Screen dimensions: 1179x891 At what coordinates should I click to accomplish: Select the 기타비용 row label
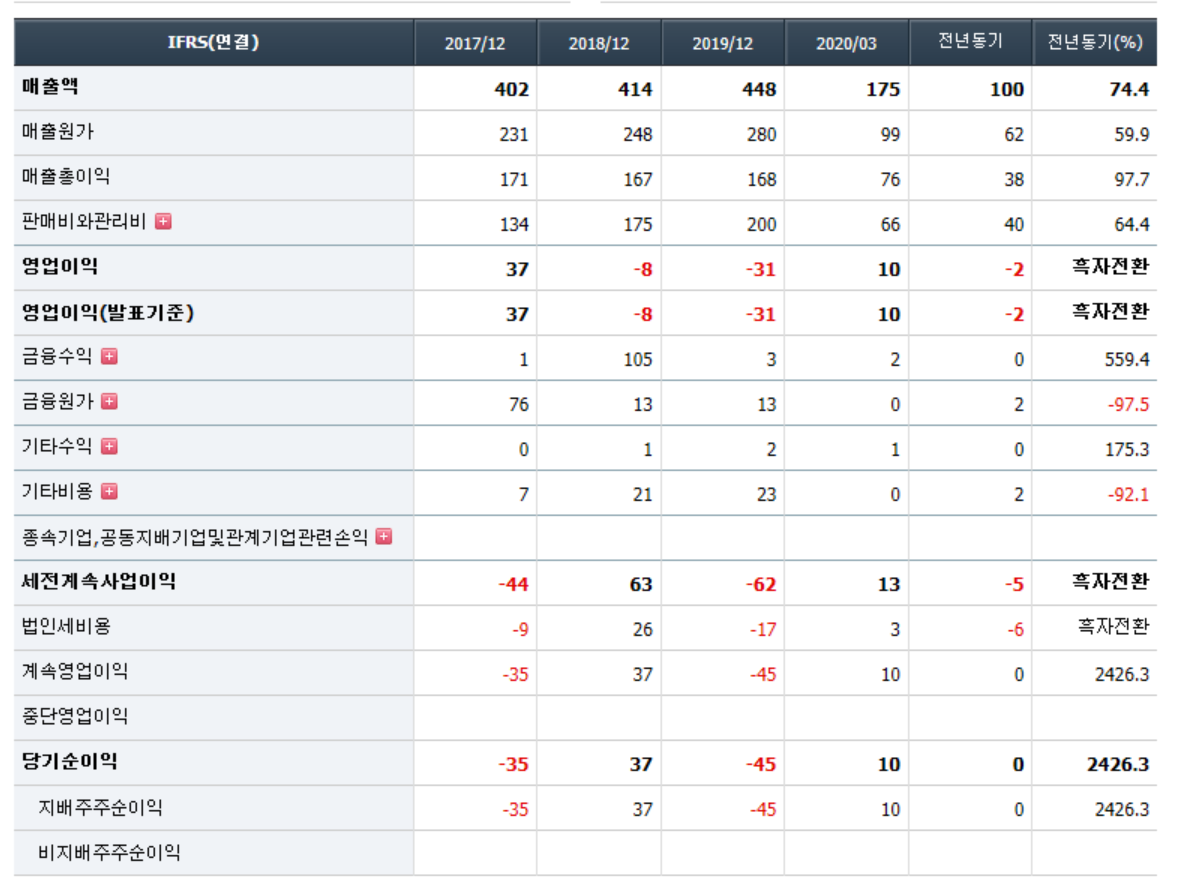pyautogui.click(x=57, y=492)
